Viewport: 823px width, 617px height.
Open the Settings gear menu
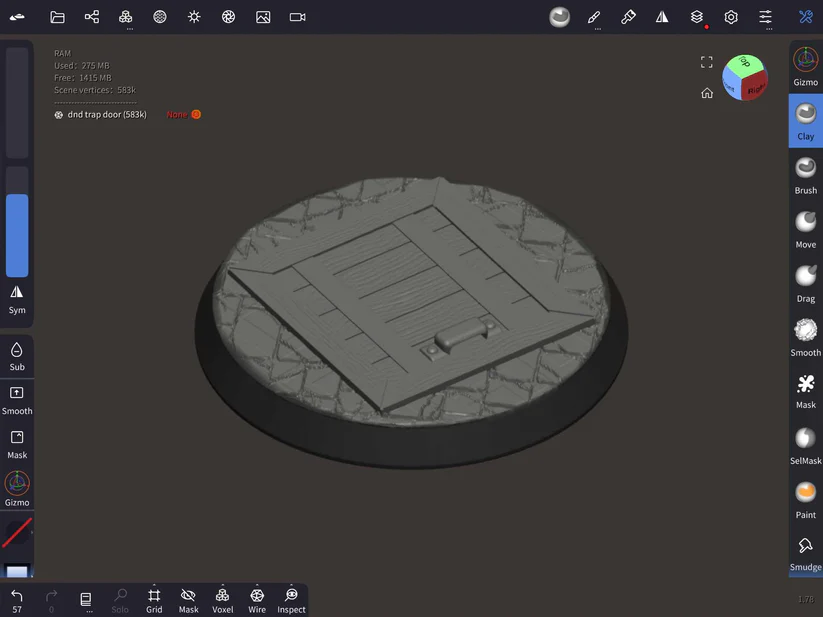click(731, 17)
